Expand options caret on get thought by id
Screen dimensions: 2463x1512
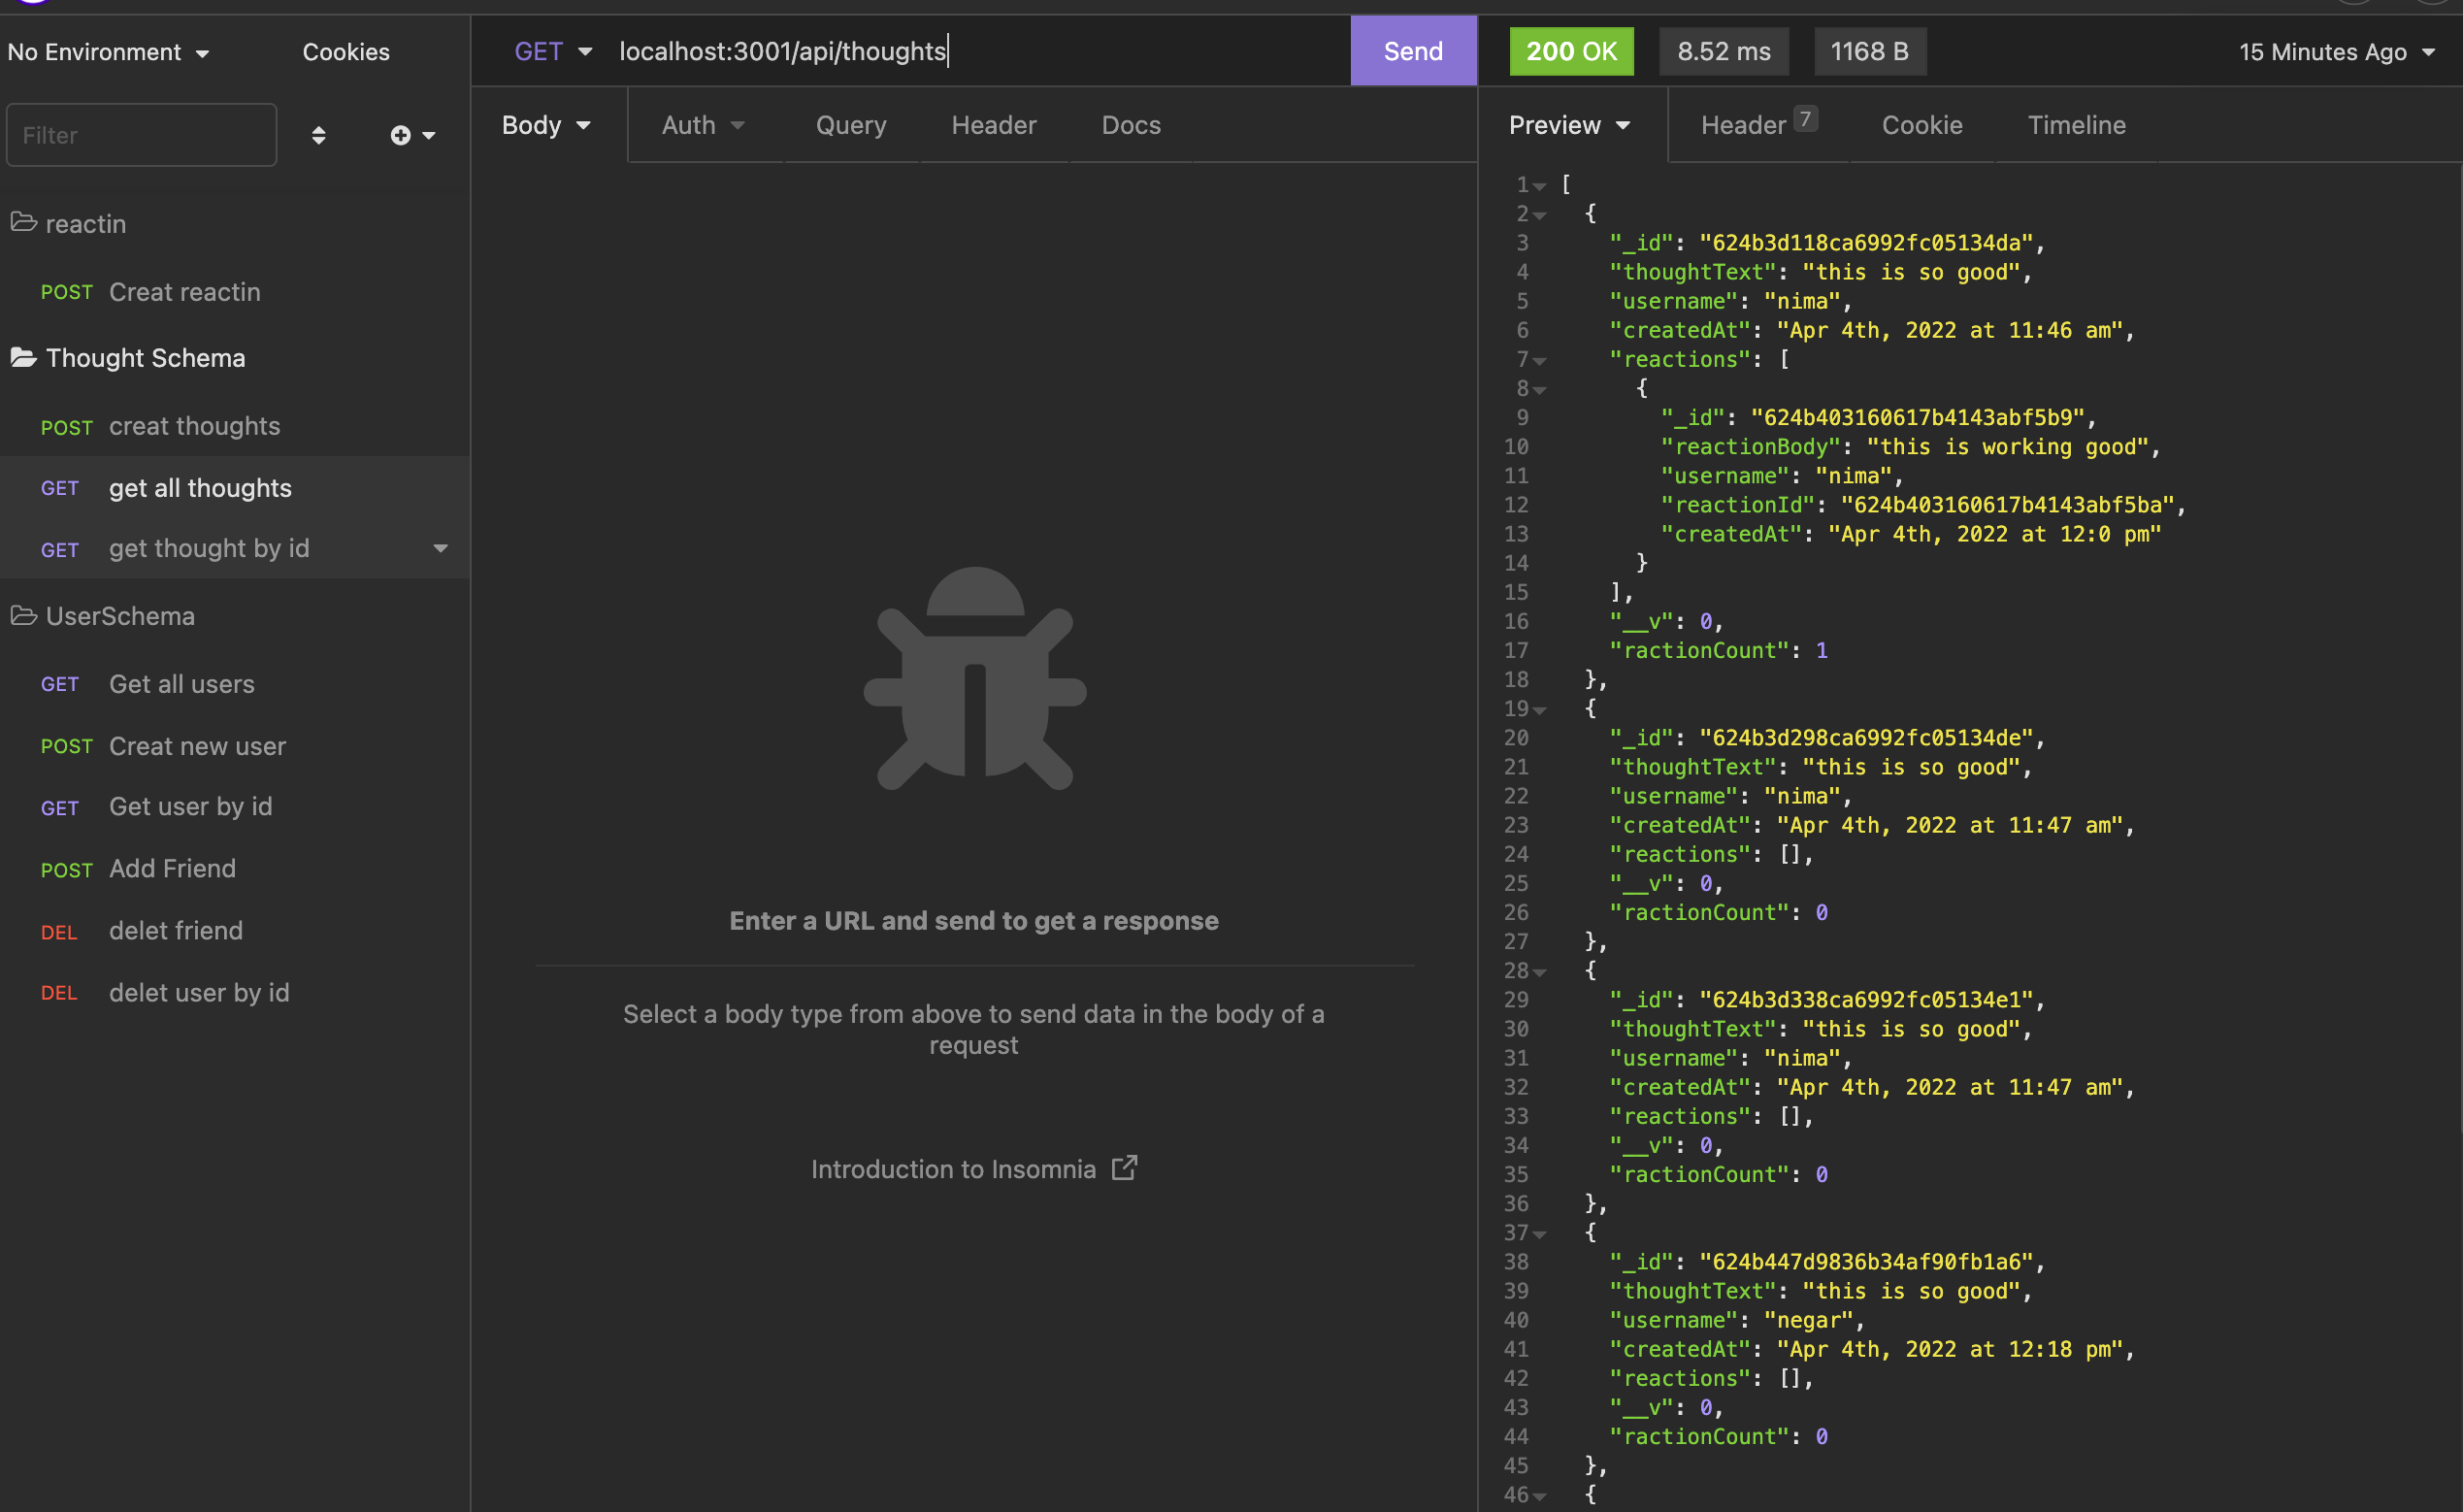tap(441, 548)
